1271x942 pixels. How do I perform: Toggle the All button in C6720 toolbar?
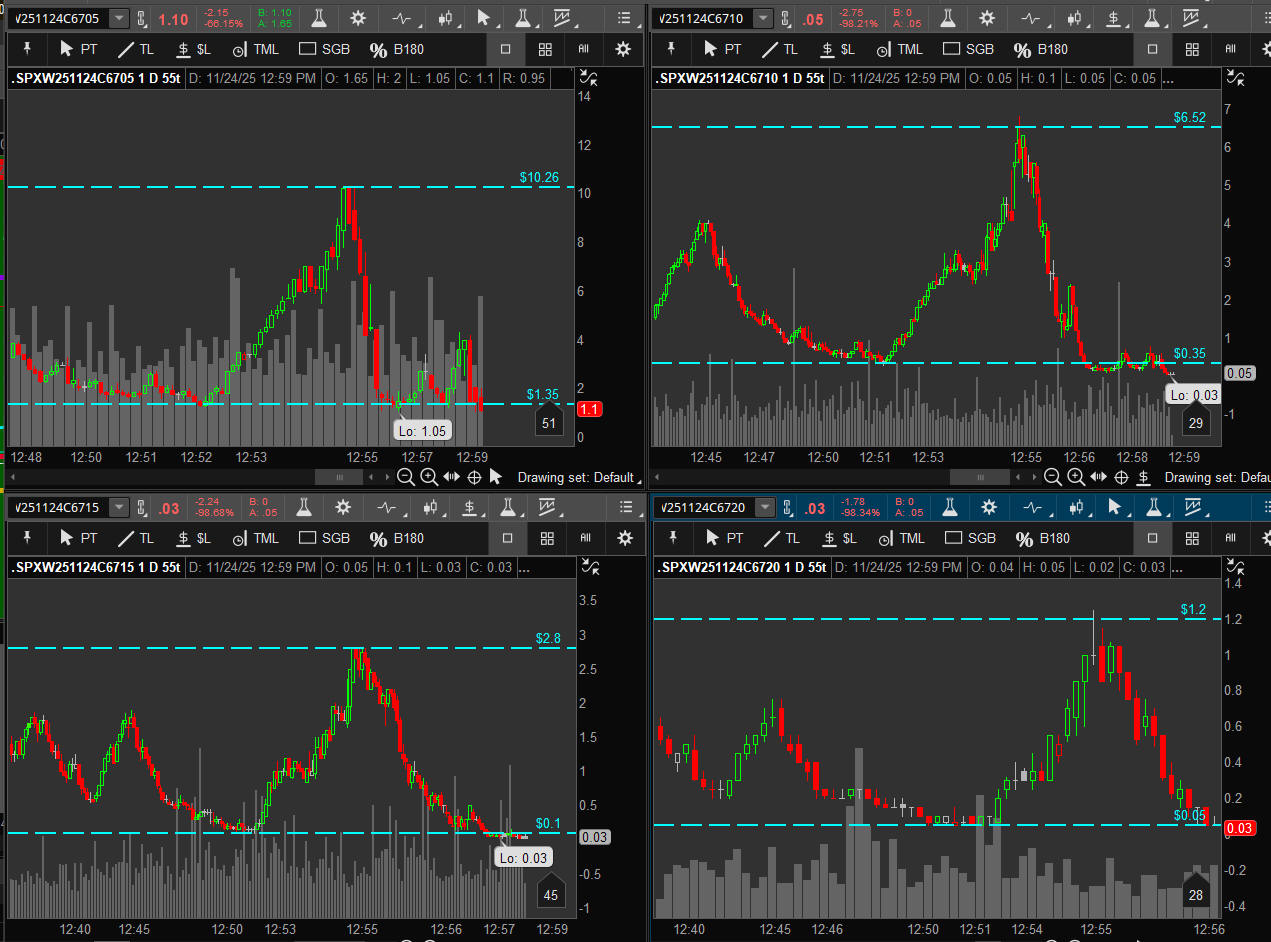click(1232, 538)
